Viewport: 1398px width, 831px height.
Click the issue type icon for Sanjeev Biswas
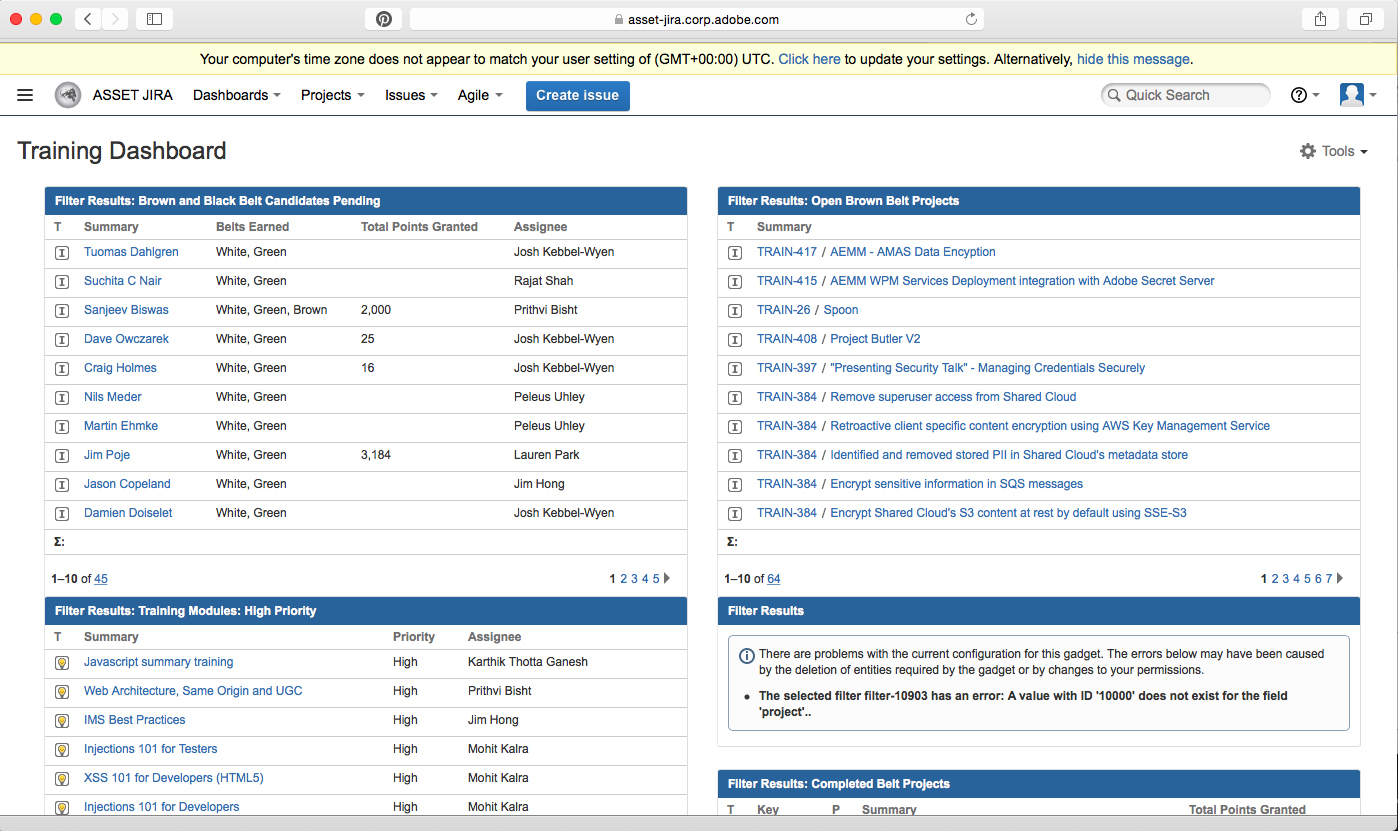[x=61, y=311]
